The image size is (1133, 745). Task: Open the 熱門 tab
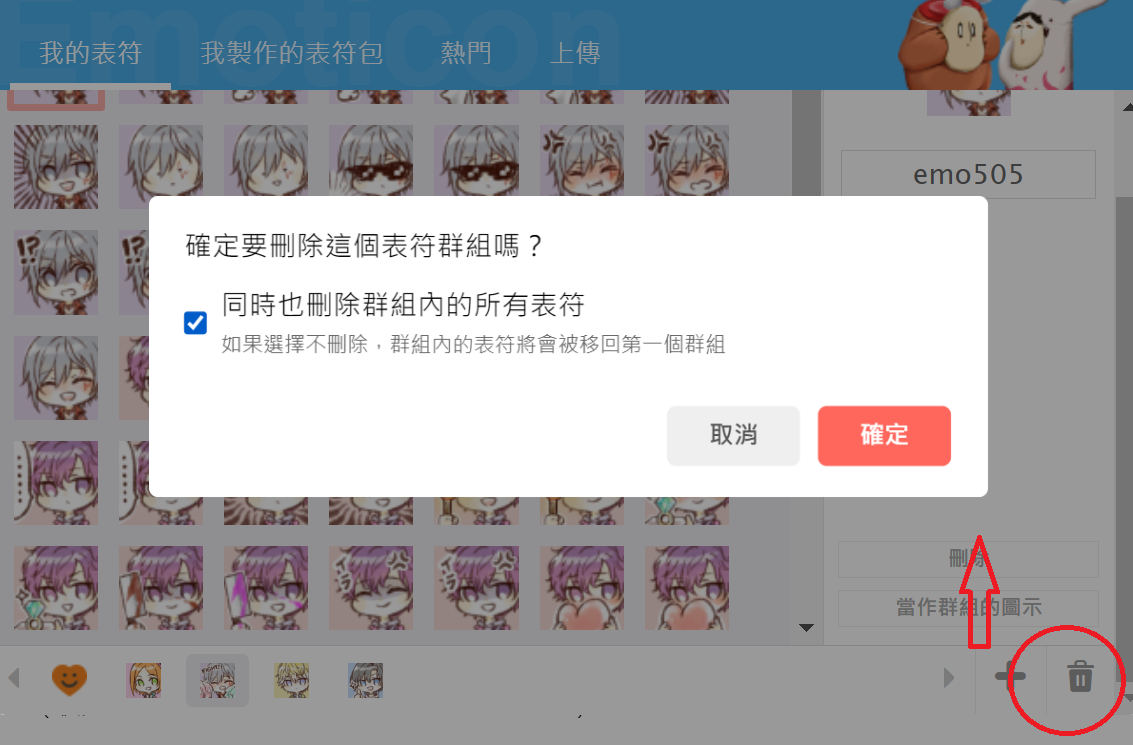[x=466, y=53]
